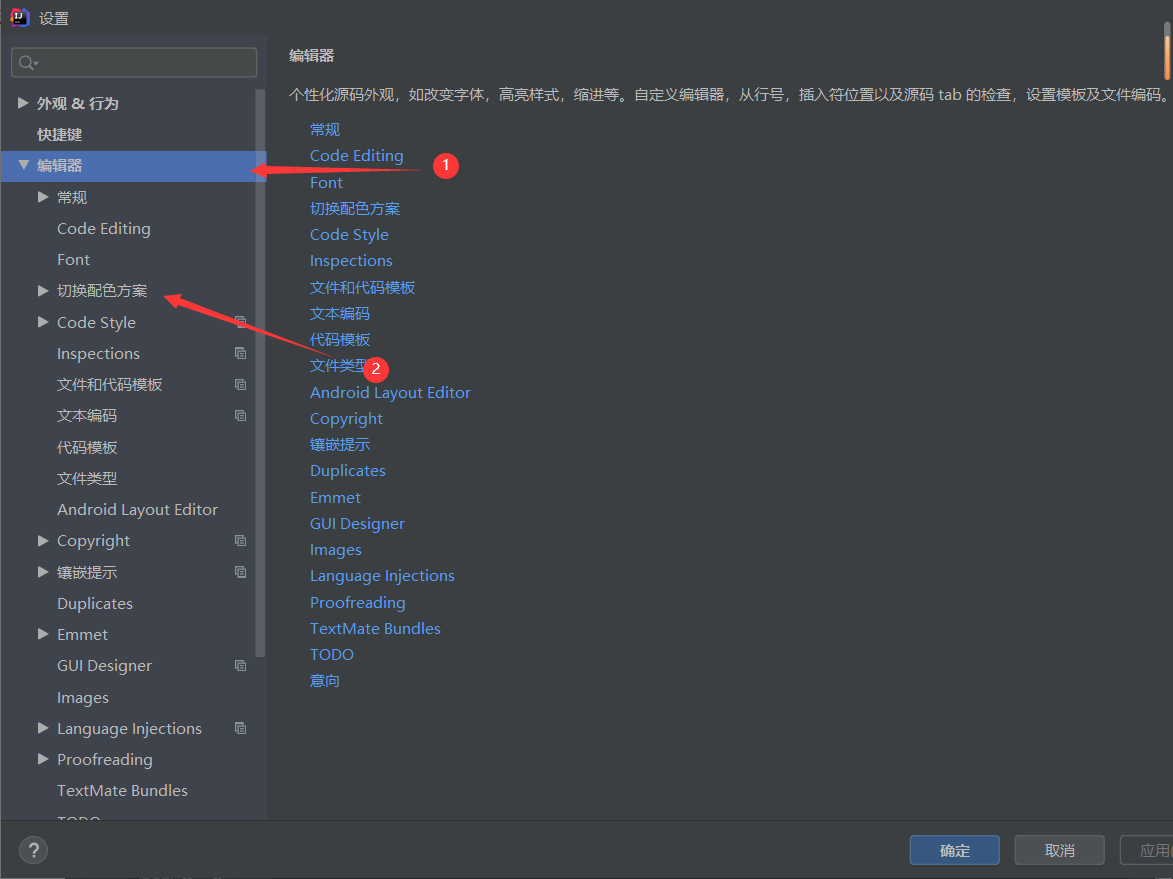Select Images in the settings tree

coord(83,697)
